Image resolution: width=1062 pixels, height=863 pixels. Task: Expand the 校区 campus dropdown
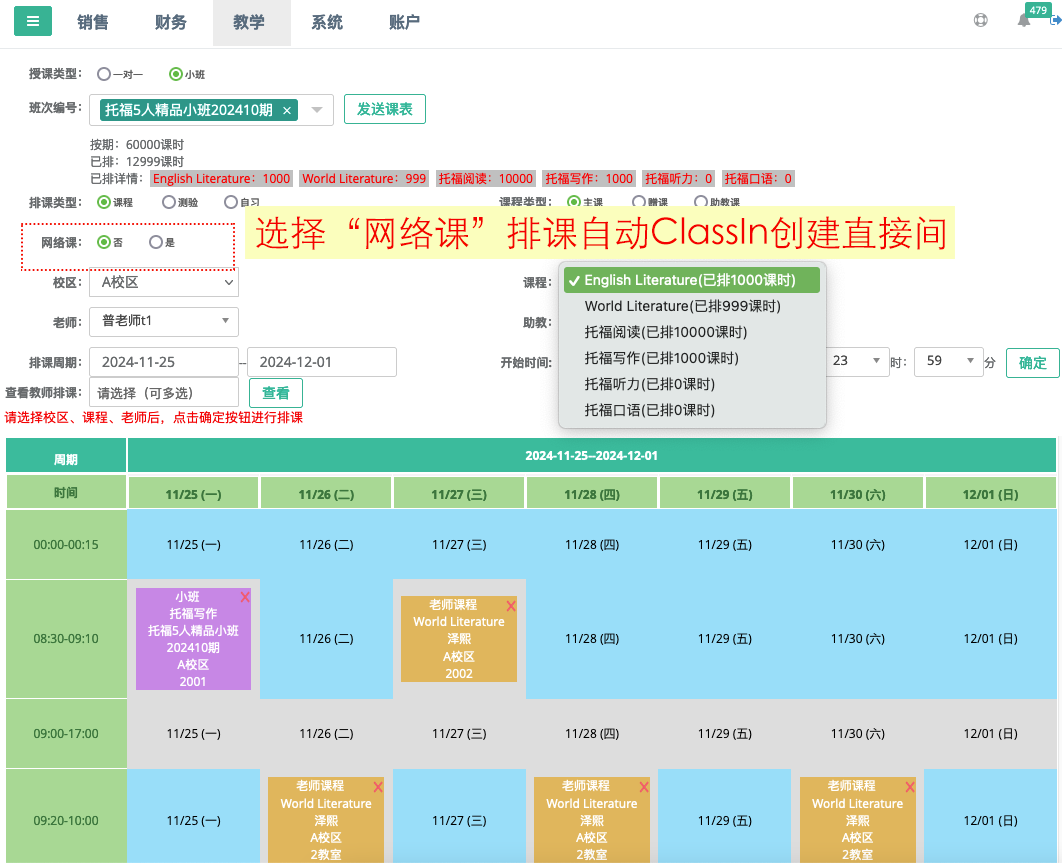[x=164, y=283]
